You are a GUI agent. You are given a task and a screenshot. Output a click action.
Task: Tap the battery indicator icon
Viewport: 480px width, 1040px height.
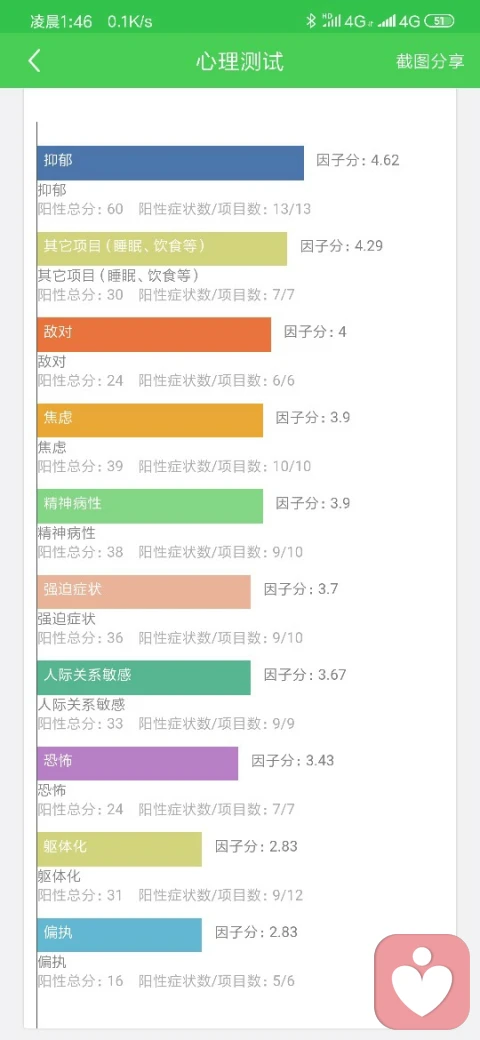pos(439,21)
